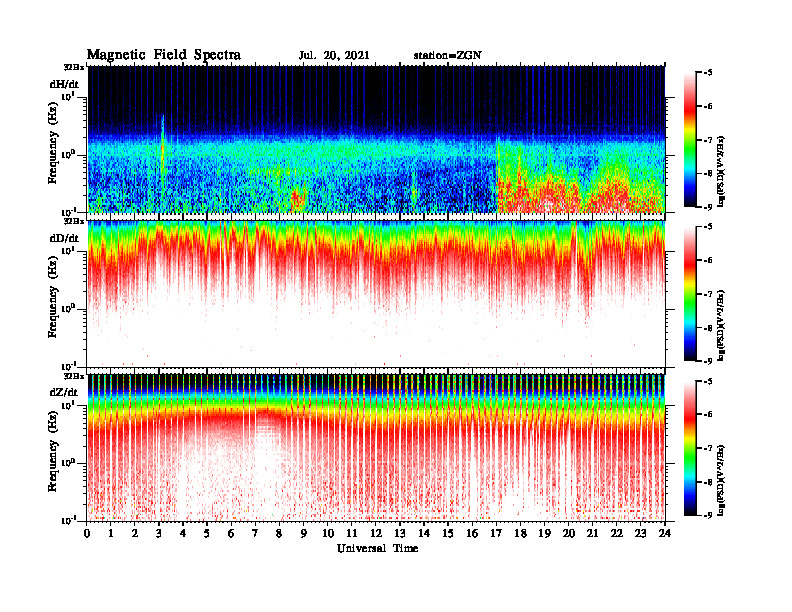Click the 10^0 frequency tick of dD/dt panel
Screen dimensions: 792x612
[67, 309]
